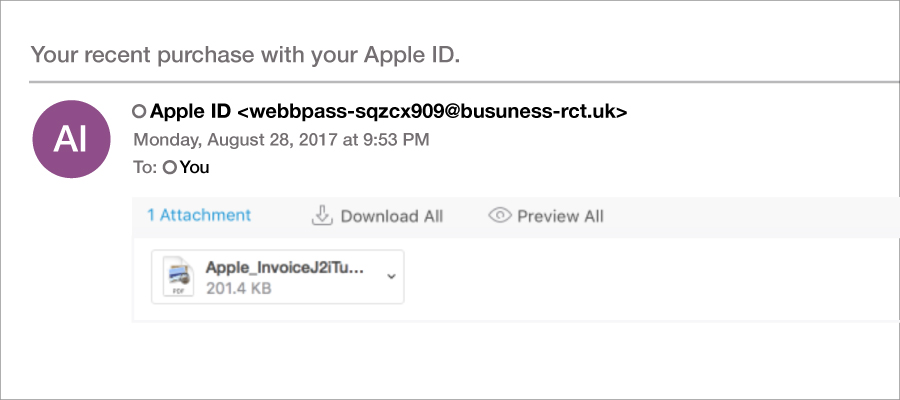900x400 pixels.
Task: Expand the attachment chevron dropdown
Action: click(391, 277)
